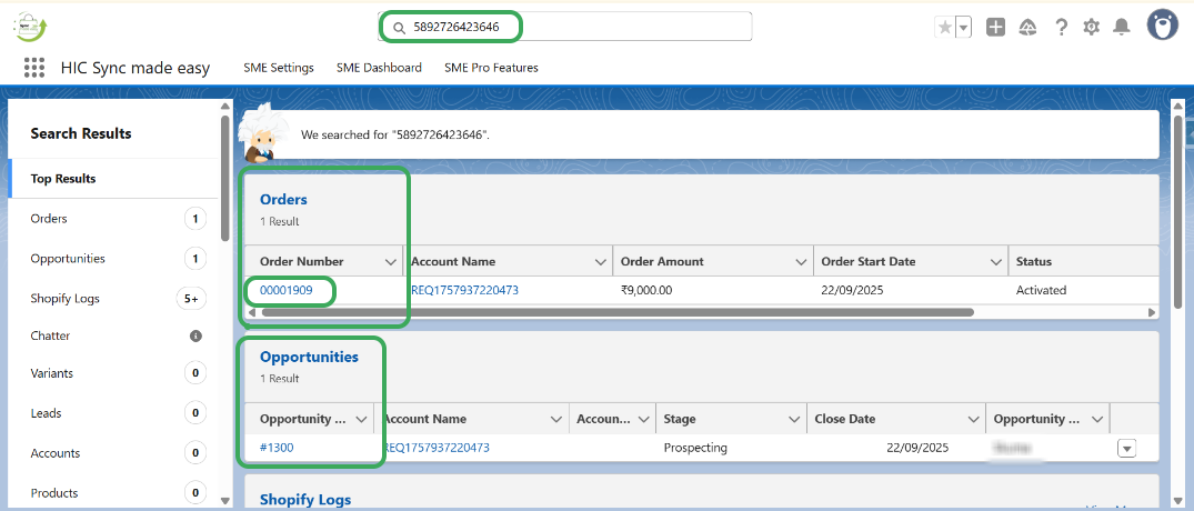Open row actions menu for opportunity #1300

tap(1126, 449)
